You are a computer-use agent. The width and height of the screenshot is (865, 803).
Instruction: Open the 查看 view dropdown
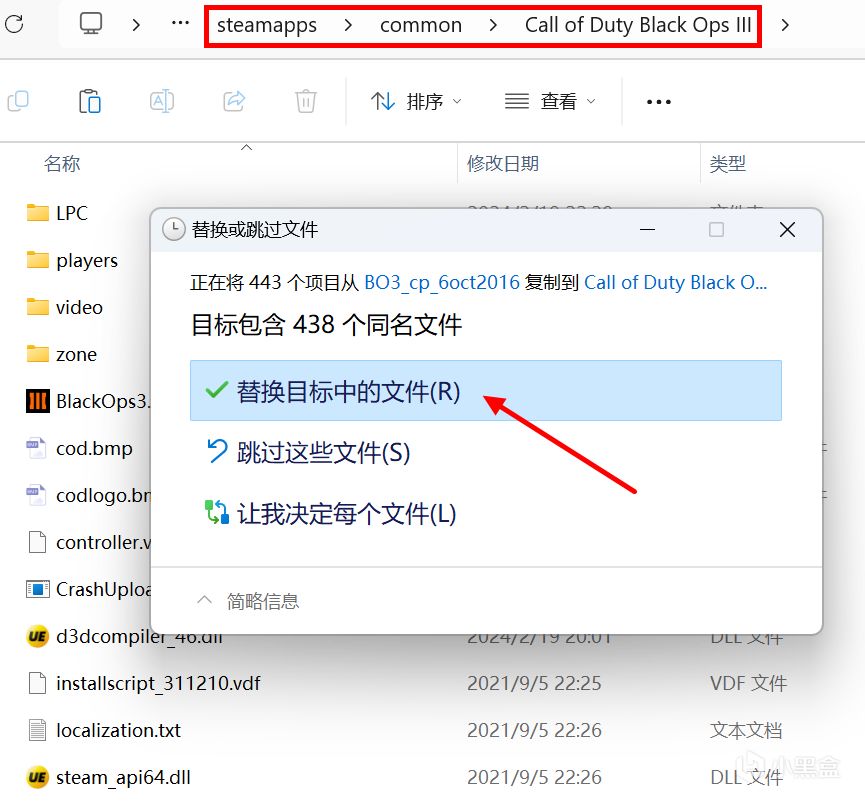point(551,101)
